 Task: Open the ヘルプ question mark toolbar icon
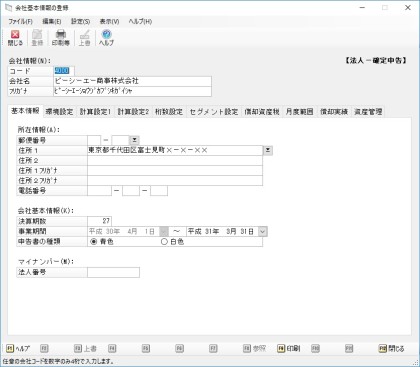click(x=106, y=38)
